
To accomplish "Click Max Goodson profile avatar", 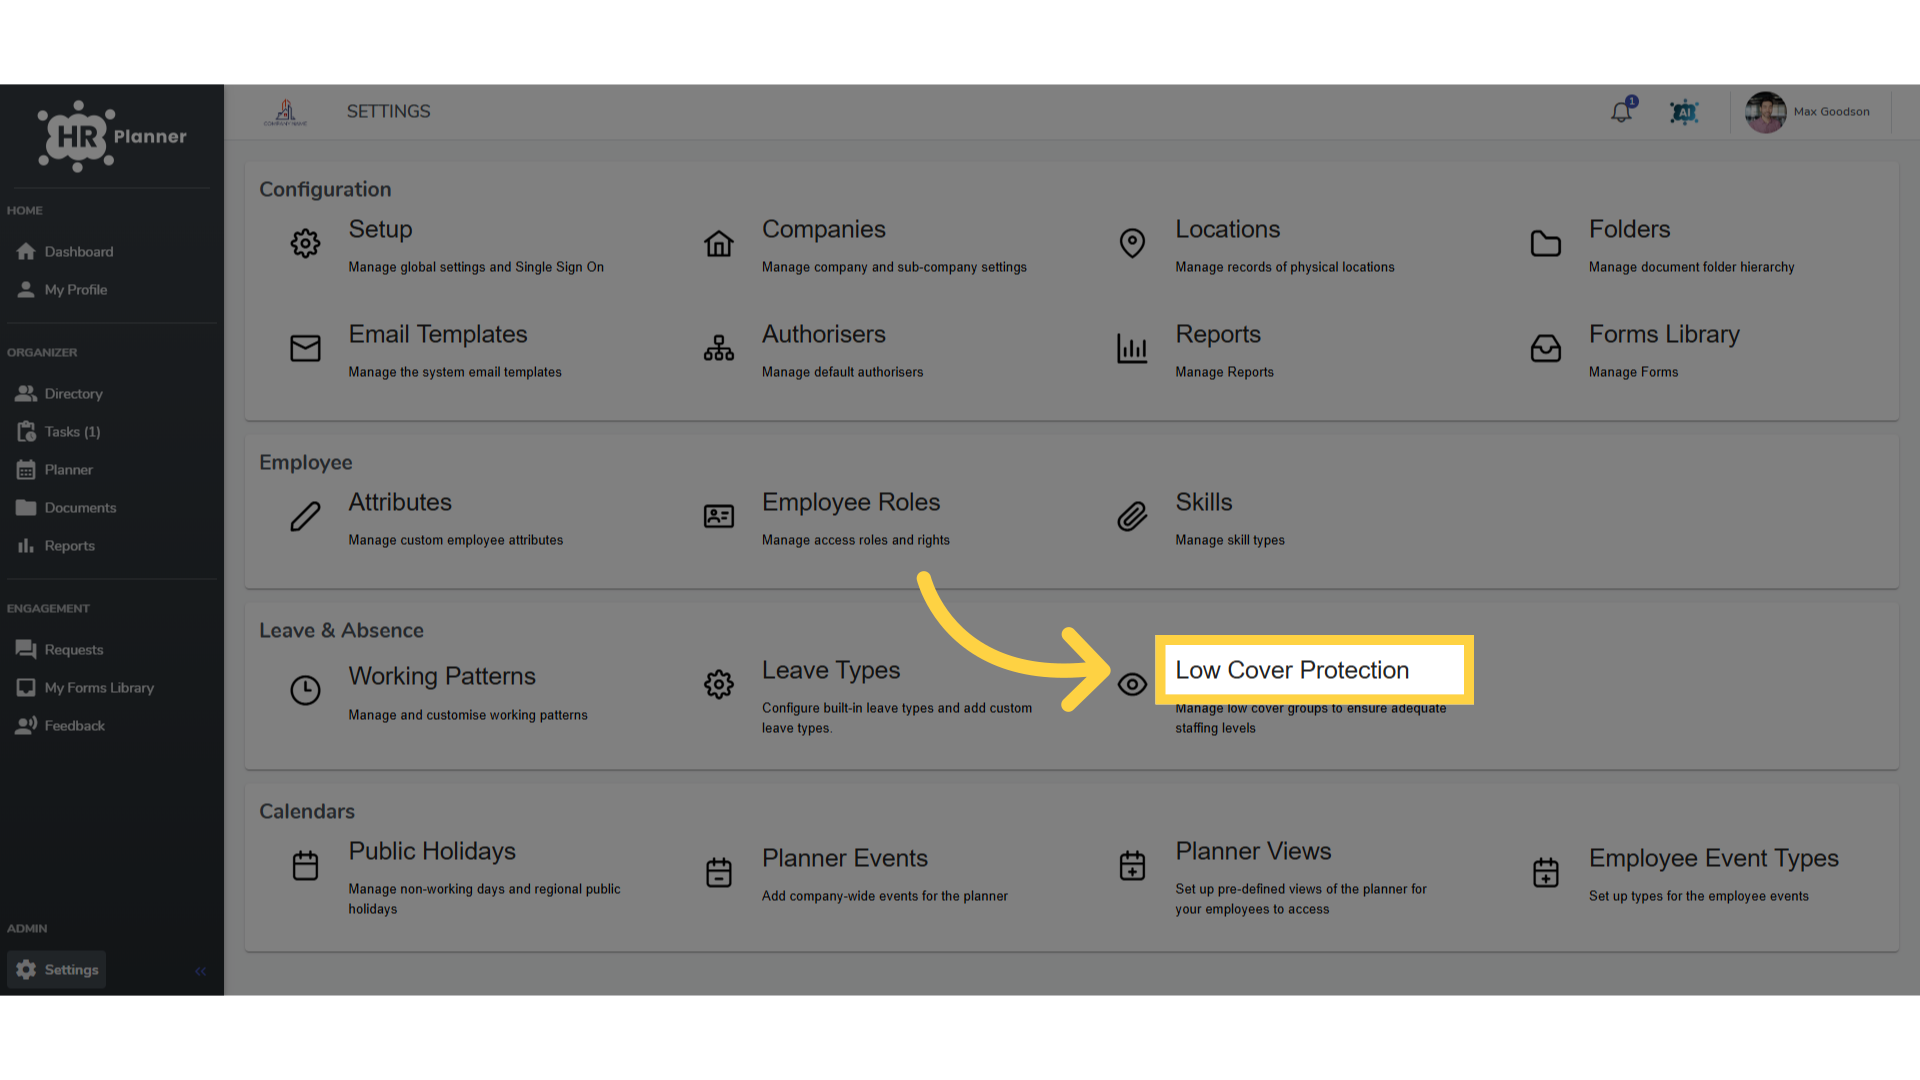I will [1765, 112].
